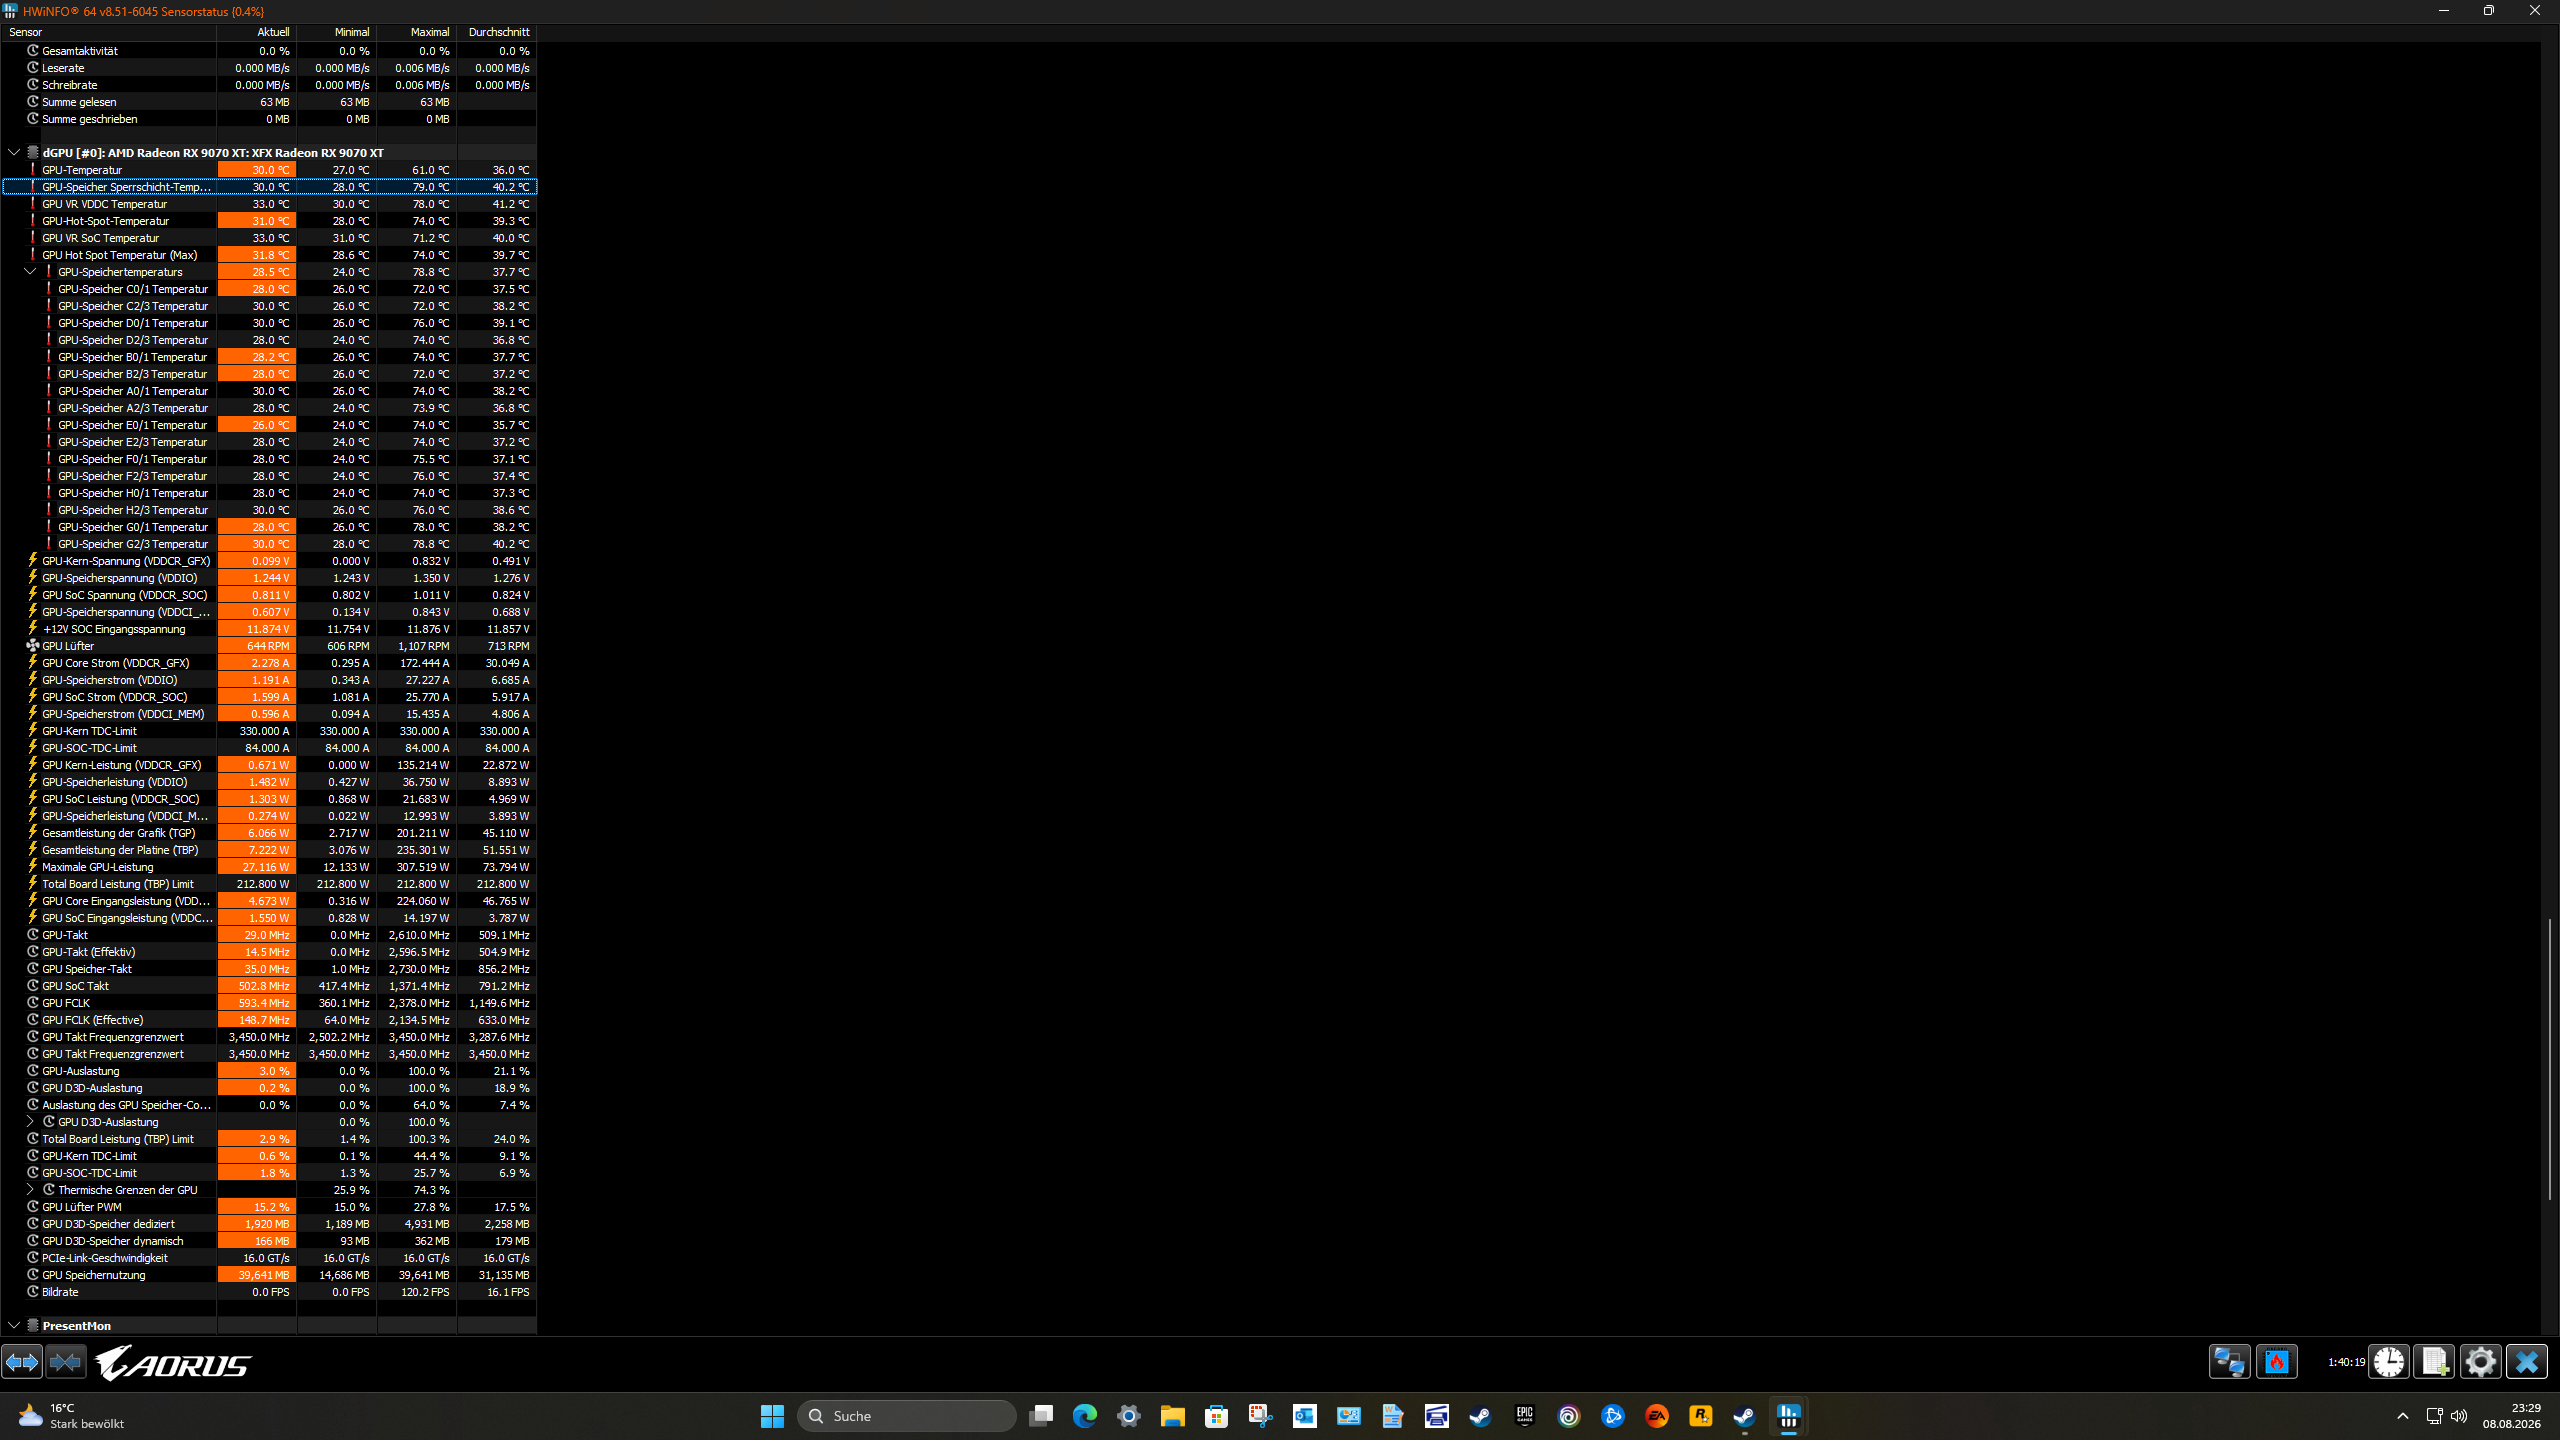2560x1440 pixels.
Task: Select Gesamtleistung der Platine (TBP) row
Action: [269, 850]
